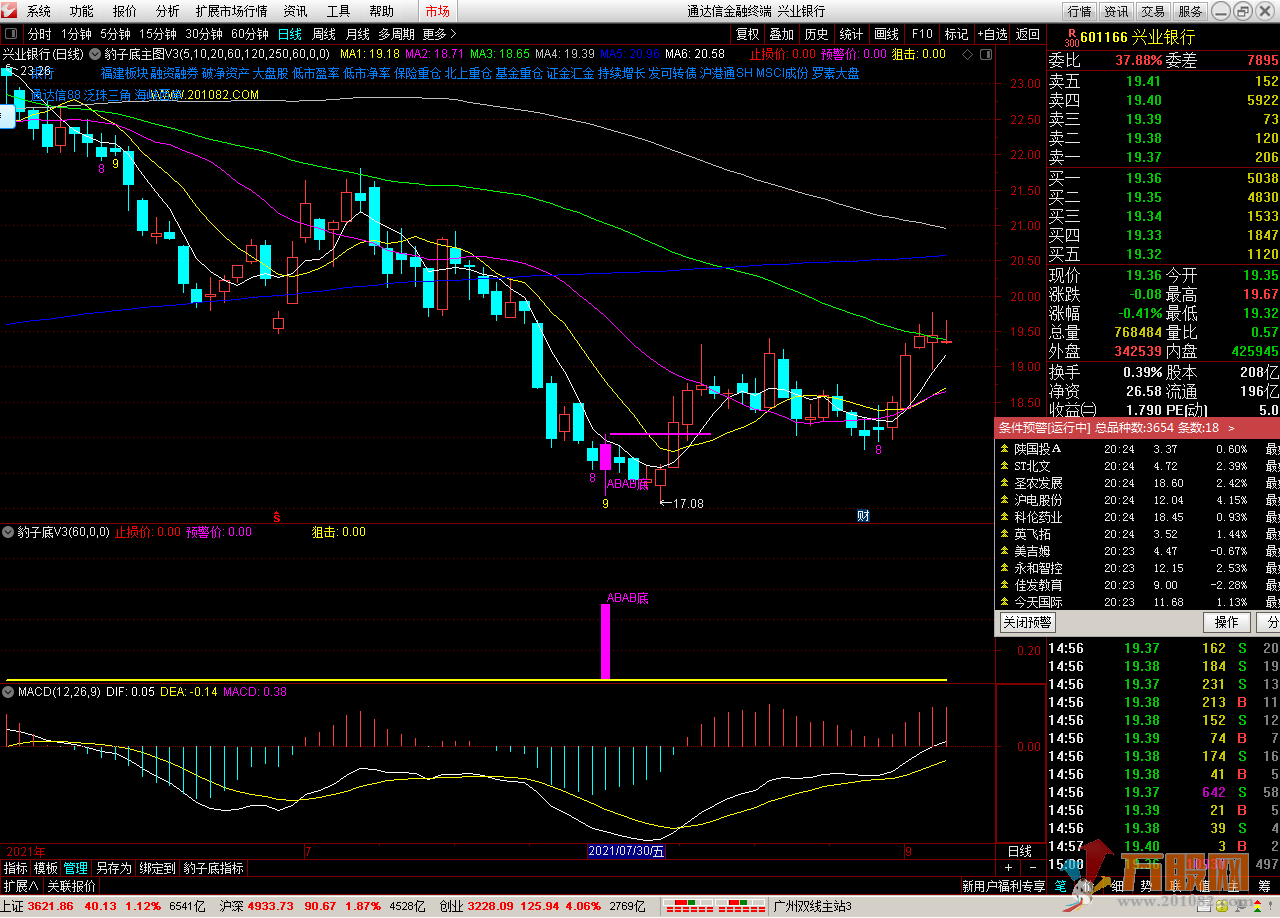
Task: Click the 标记 toolbar button
Action: (957, 34)
